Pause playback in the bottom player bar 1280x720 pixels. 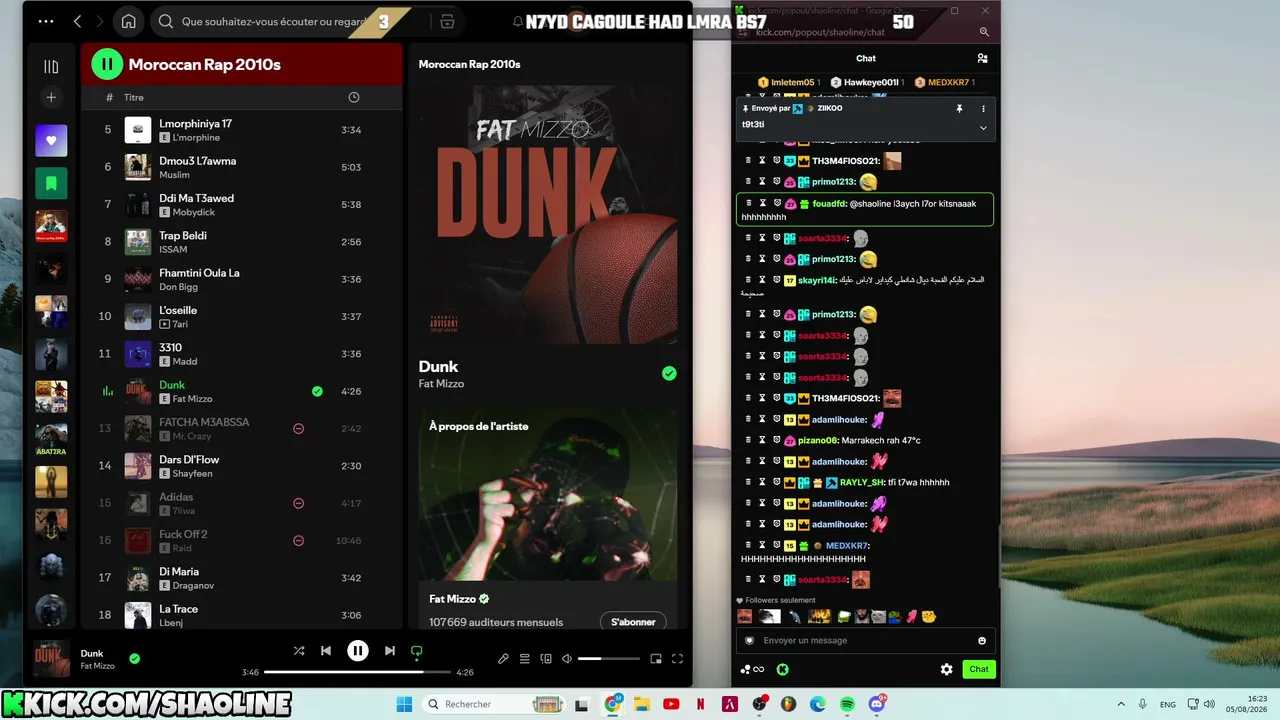(x=357, y=650)
